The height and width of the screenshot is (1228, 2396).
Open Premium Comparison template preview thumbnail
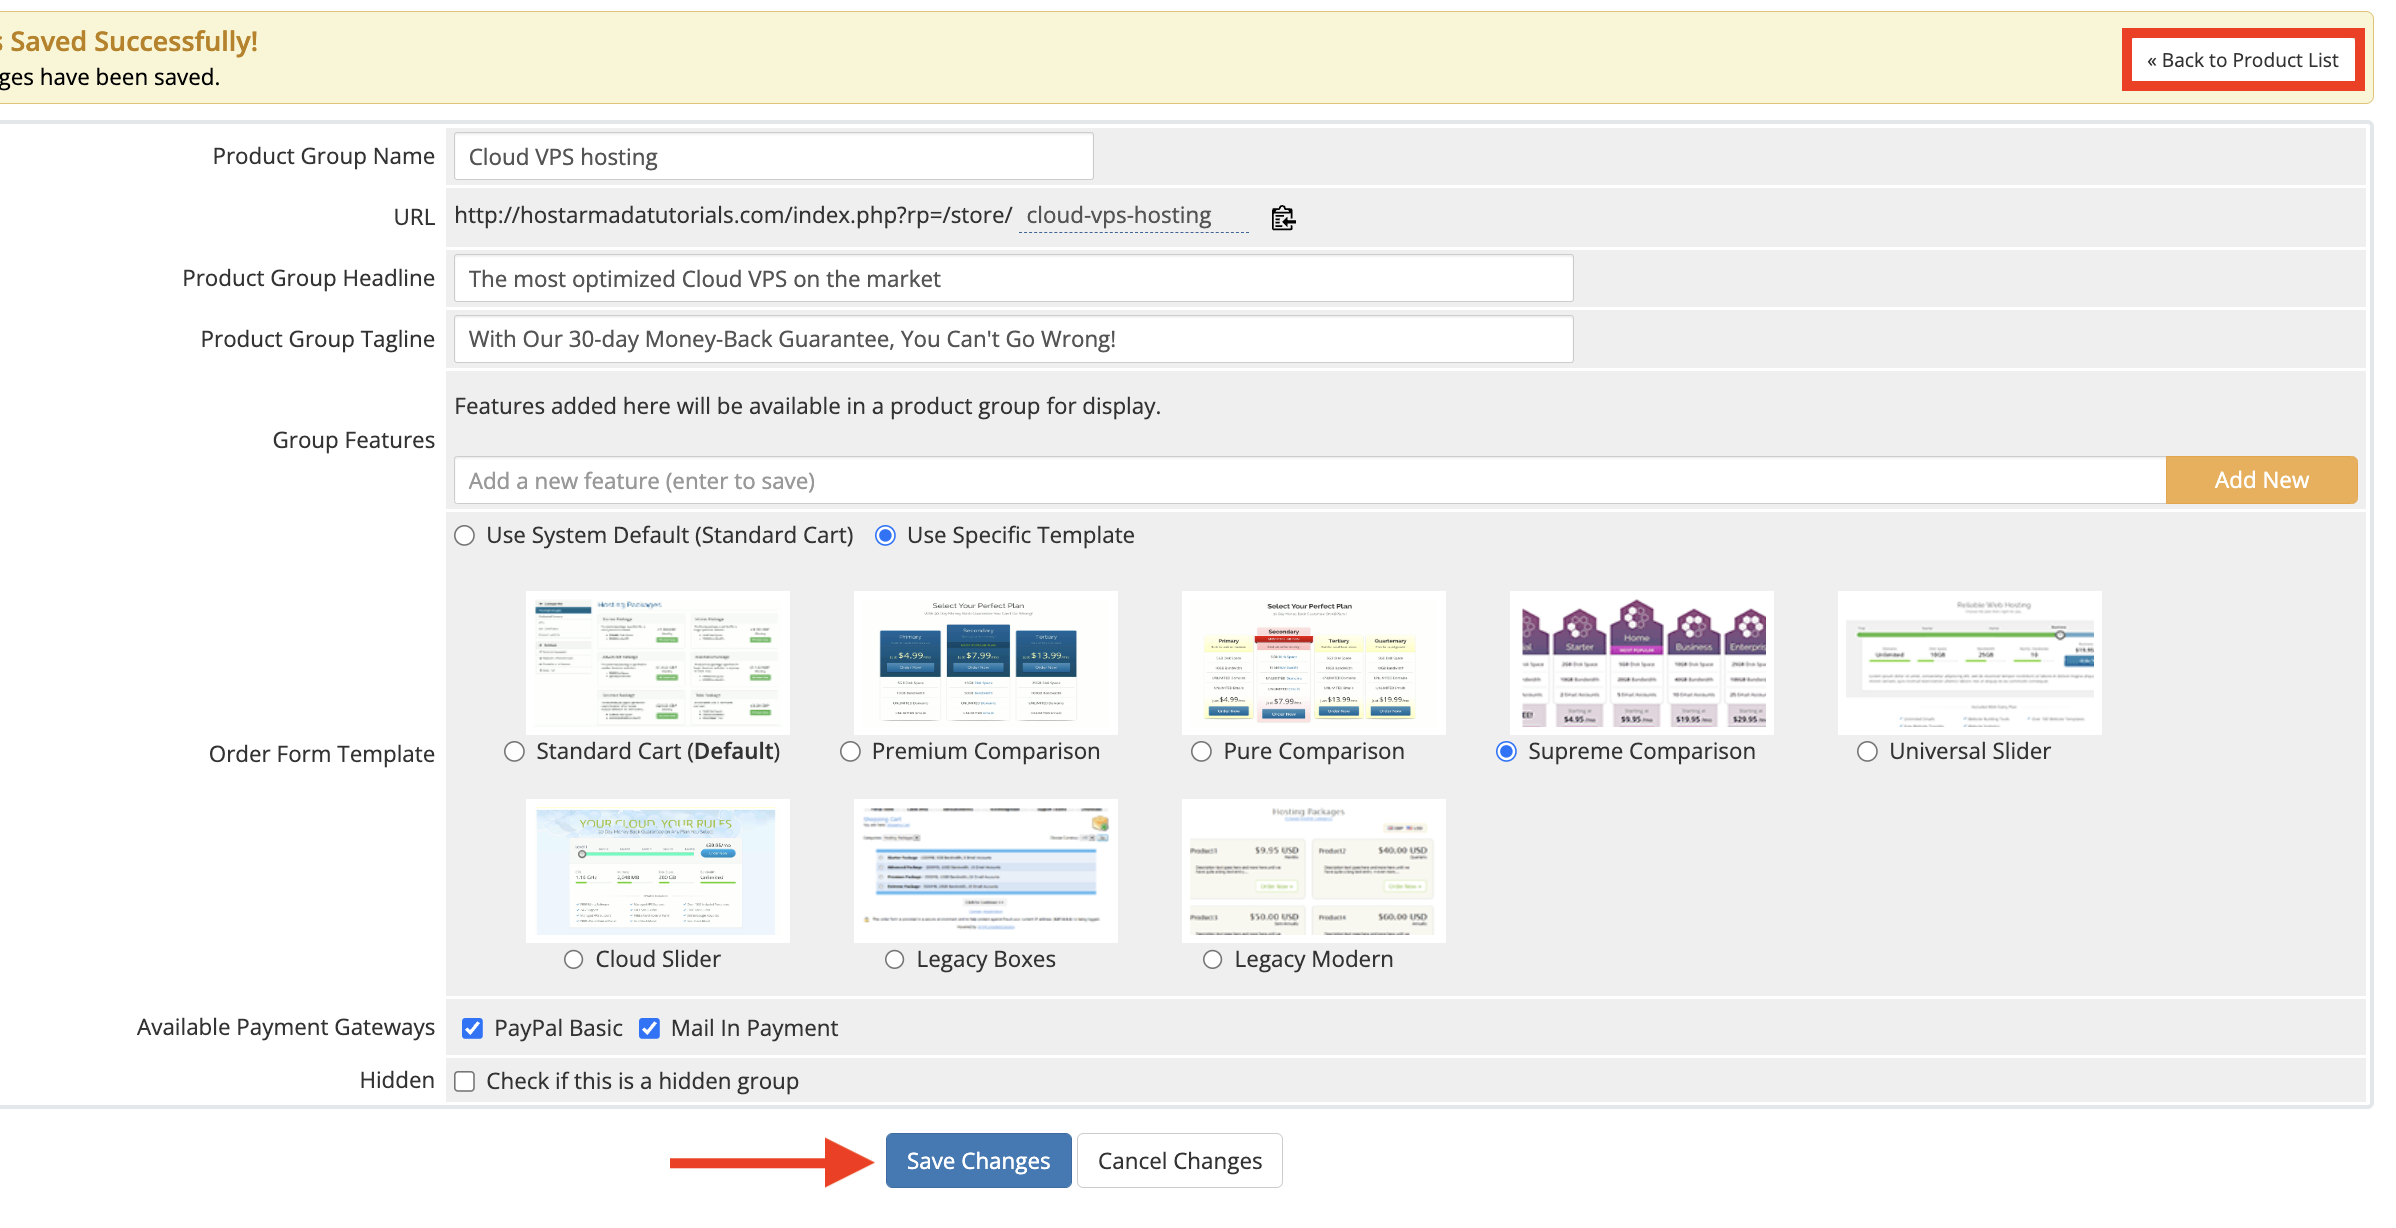click(986, 663)
